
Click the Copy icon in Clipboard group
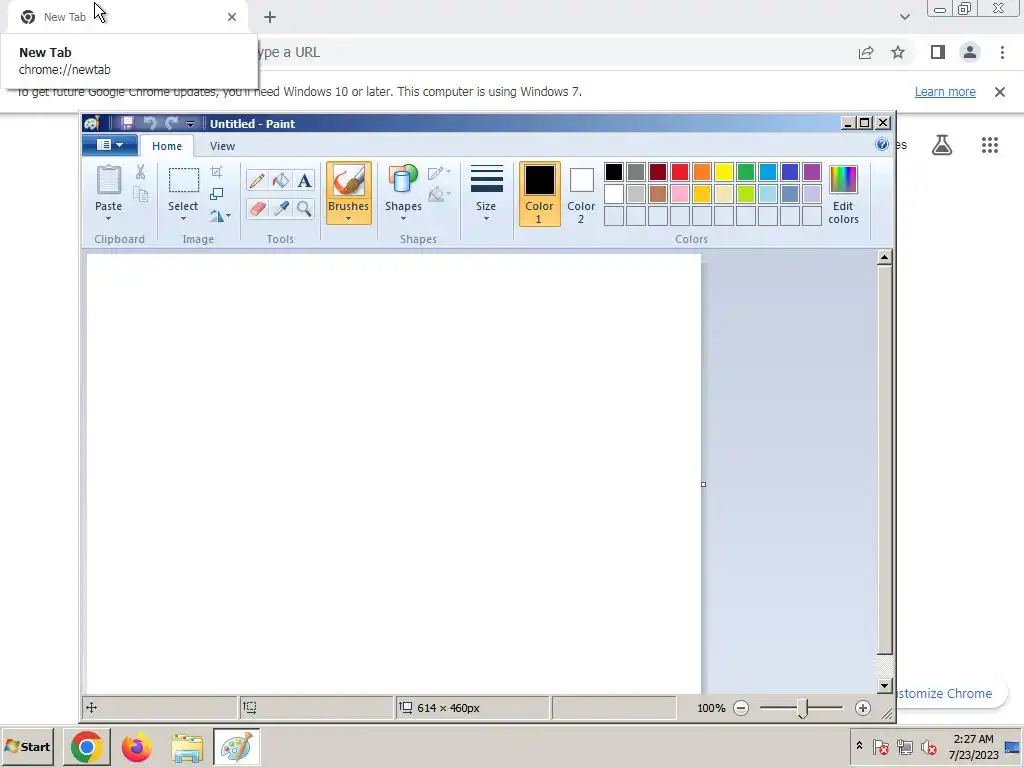pos(140,194)
